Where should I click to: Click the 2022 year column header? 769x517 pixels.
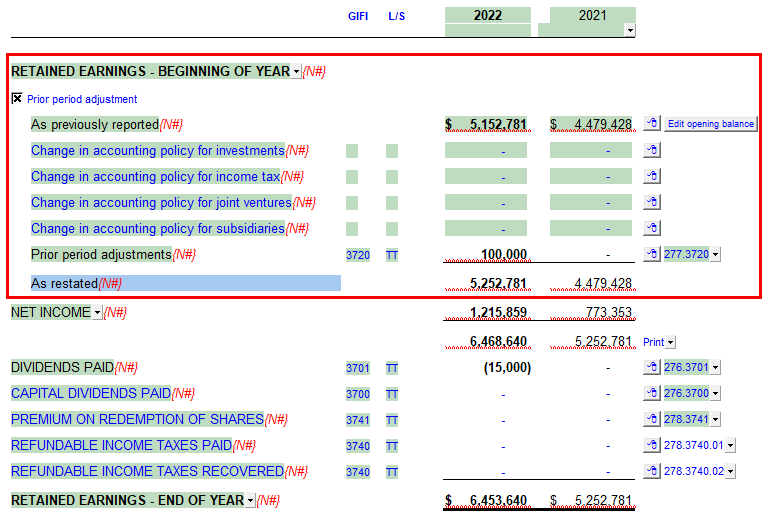pyautogui.click(x=487, y=15)
